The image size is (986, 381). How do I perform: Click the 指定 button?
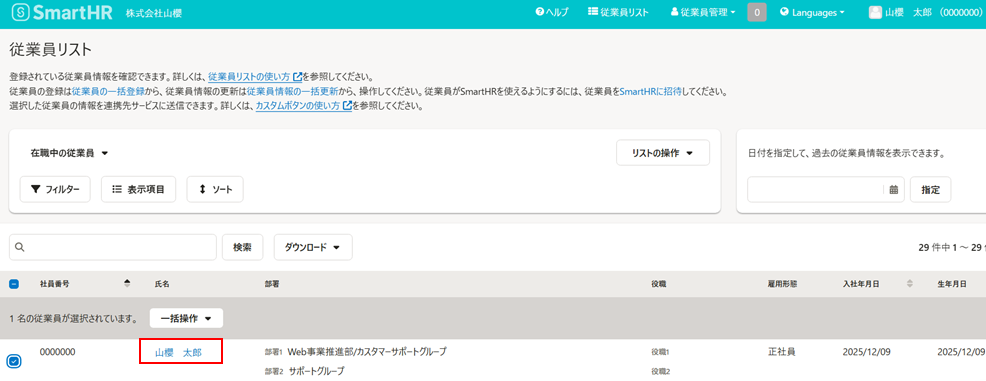pos(931,190)
